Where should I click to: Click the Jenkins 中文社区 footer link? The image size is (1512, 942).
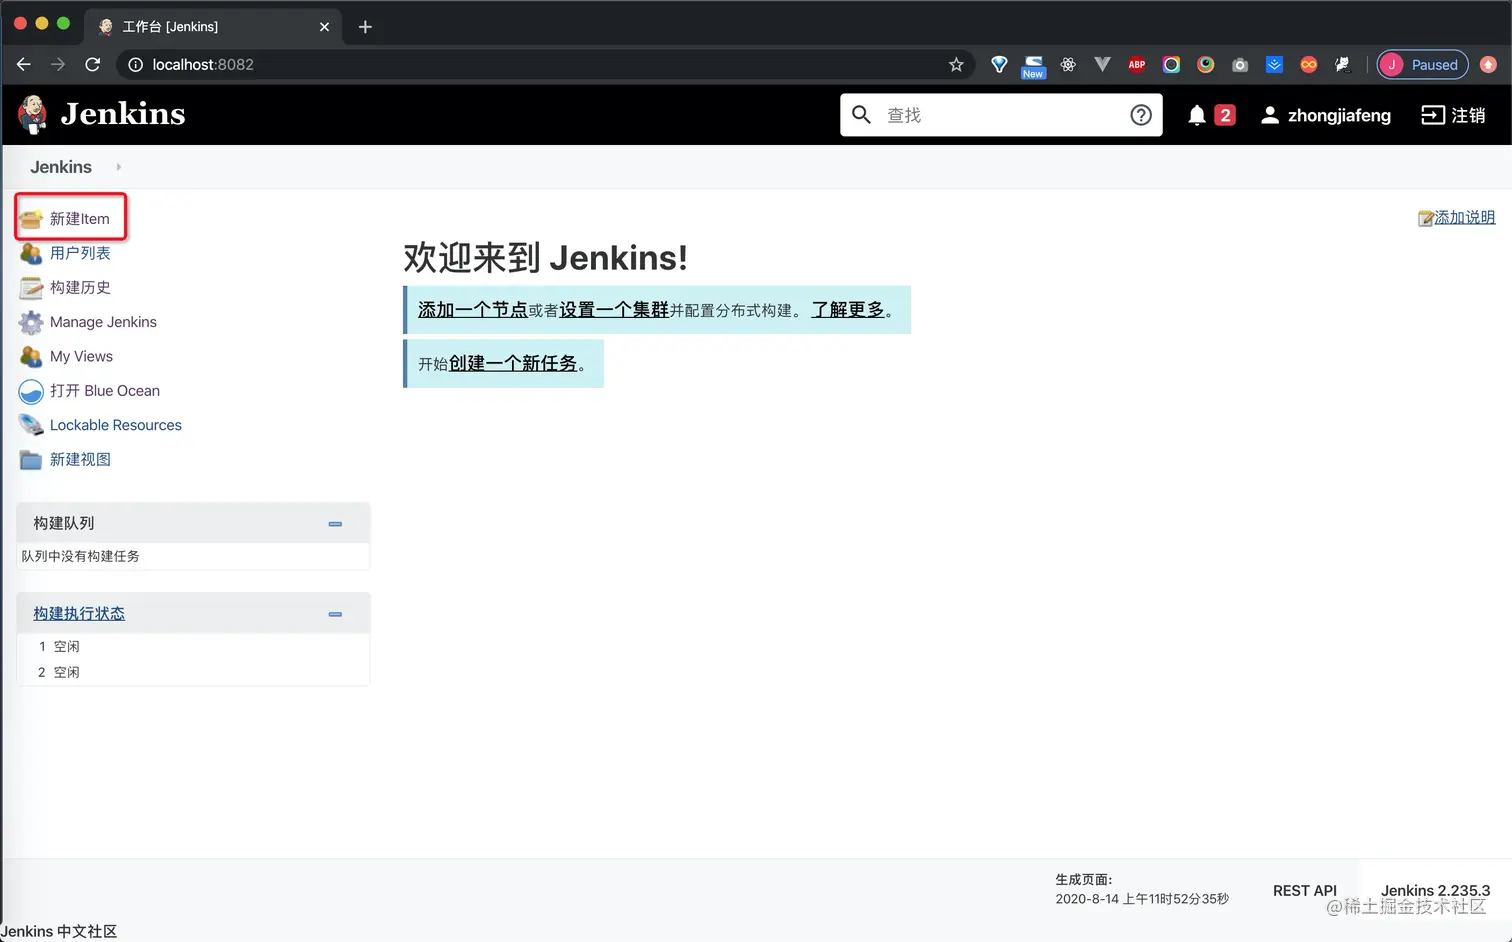[x=59, y=931]
